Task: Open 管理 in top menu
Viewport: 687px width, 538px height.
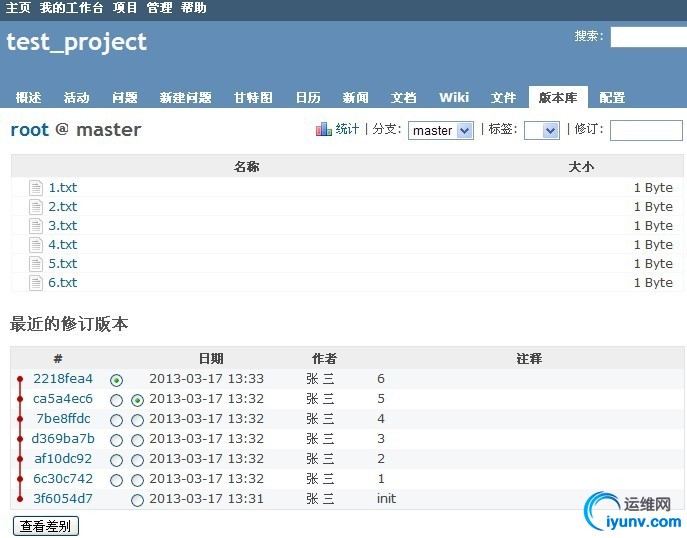Action: [x=159, y=7]
